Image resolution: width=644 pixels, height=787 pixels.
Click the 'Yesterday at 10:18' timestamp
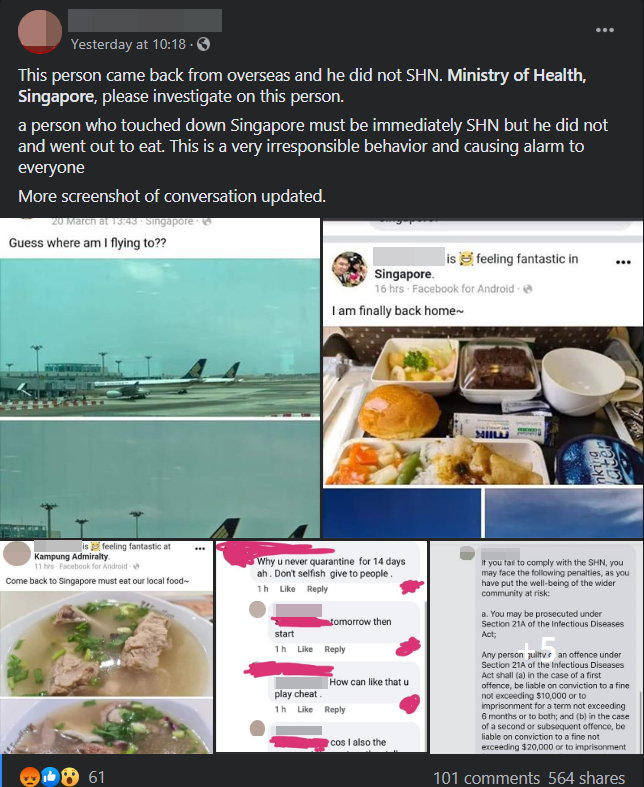click(128, 44)
